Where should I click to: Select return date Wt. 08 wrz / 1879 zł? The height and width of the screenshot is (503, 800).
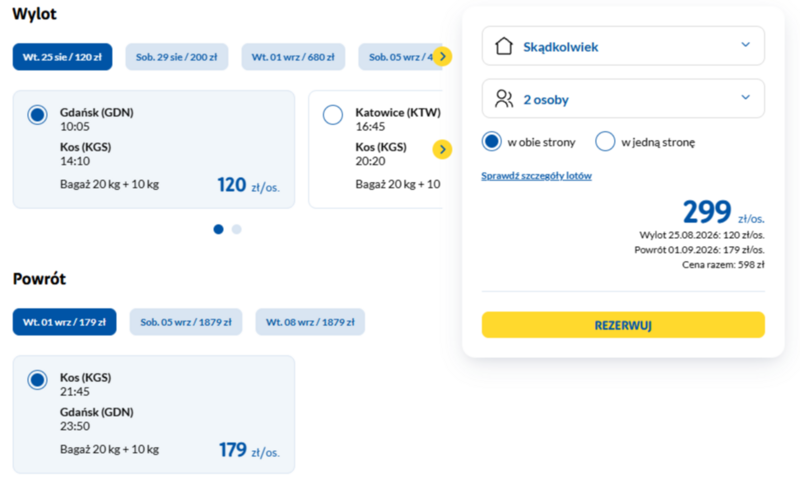(x=310, y=322)
